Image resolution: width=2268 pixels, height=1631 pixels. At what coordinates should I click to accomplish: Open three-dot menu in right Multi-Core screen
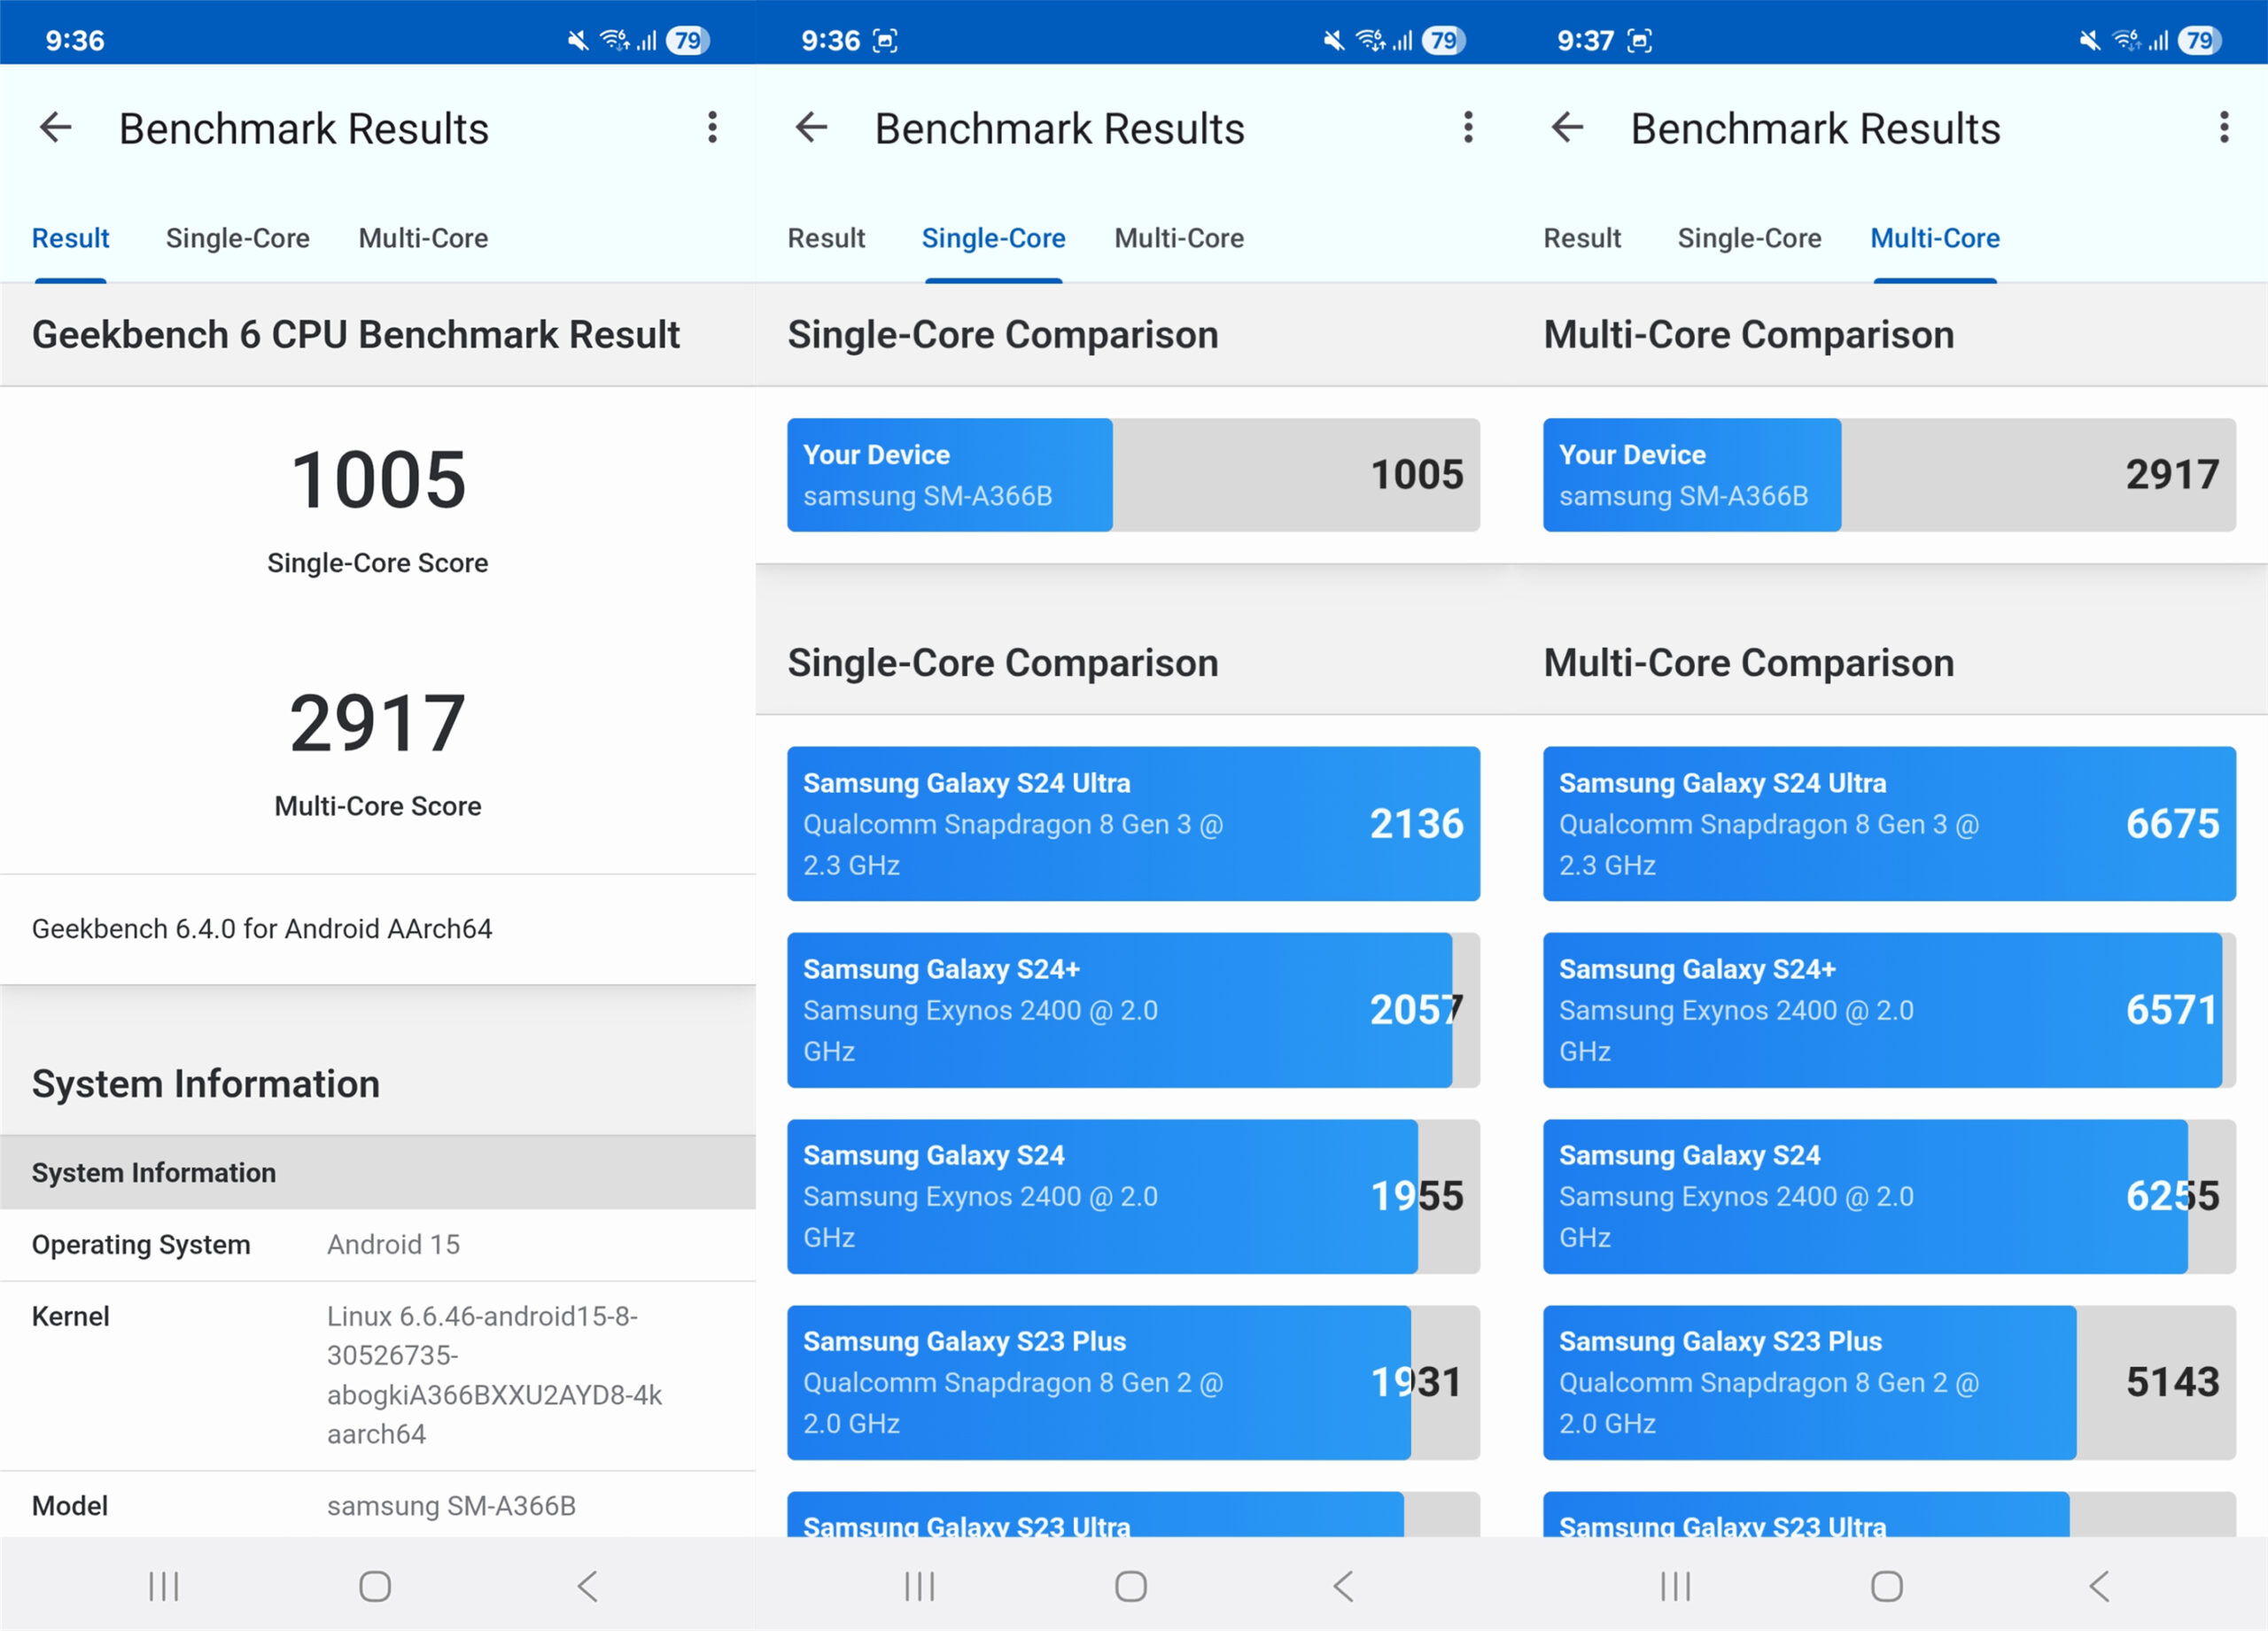pos(2224,127)
